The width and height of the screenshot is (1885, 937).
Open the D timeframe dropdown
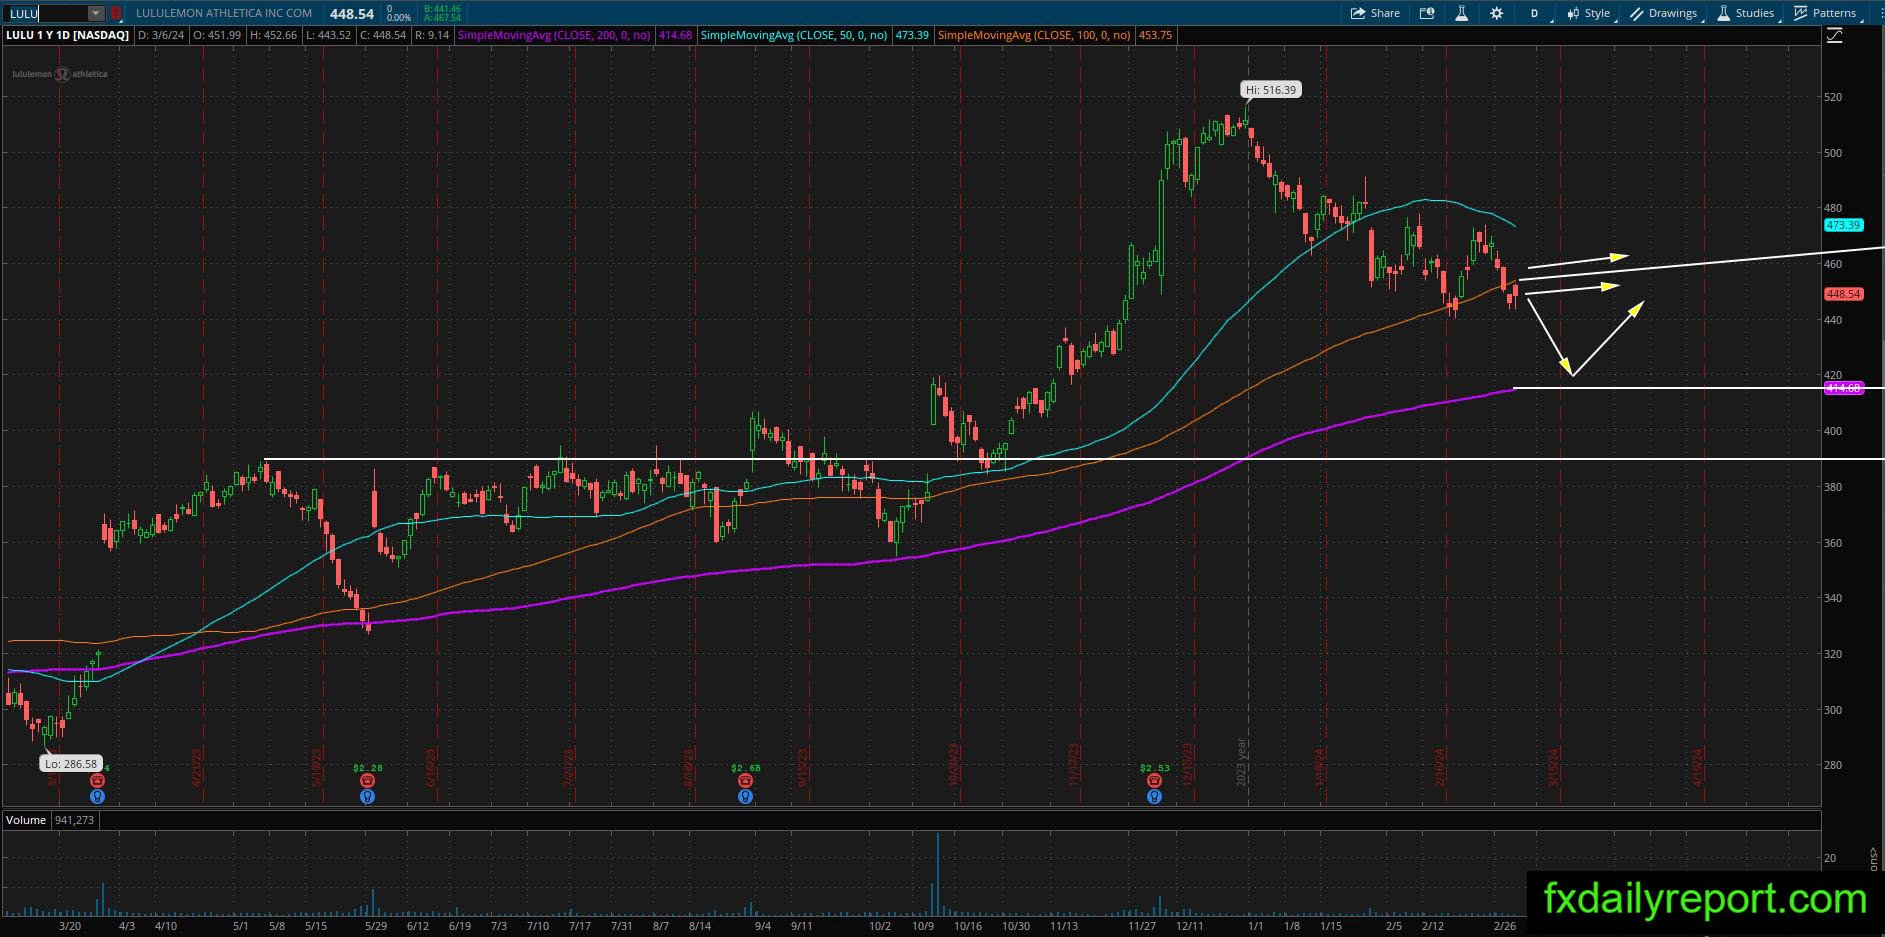1536,13
